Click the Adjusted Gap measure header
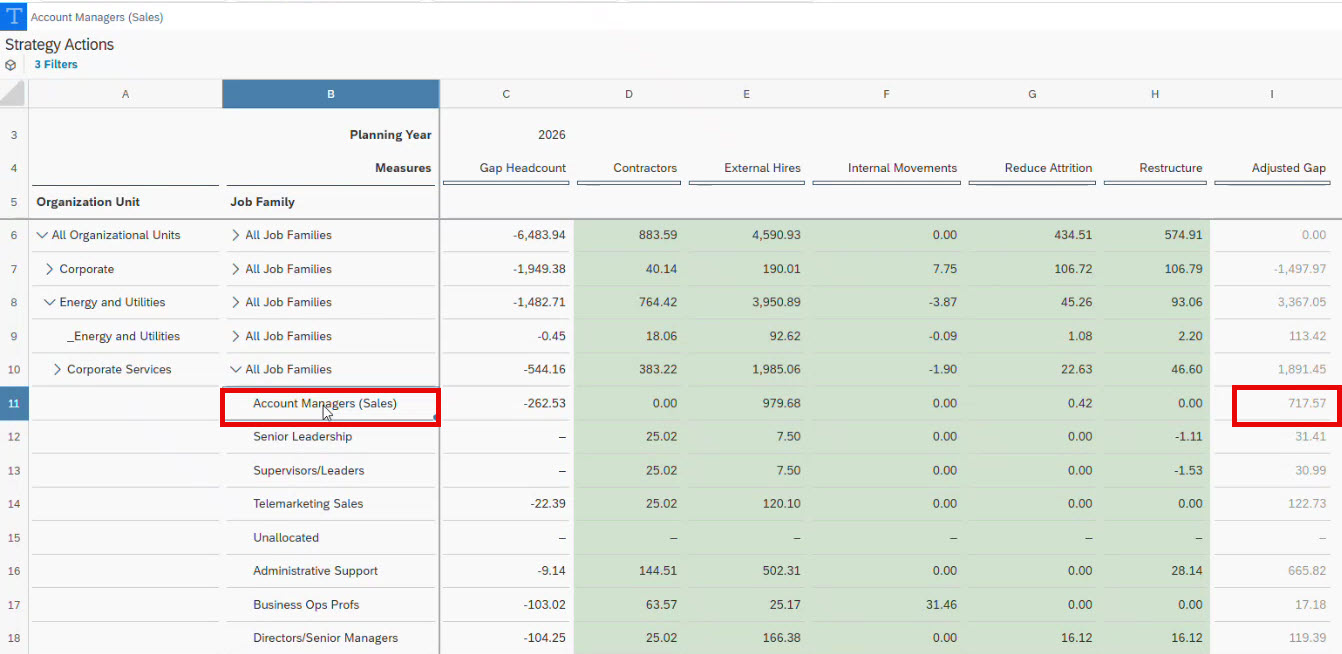This screenshot has width=1342, height=654. [x=1288, y=168]
